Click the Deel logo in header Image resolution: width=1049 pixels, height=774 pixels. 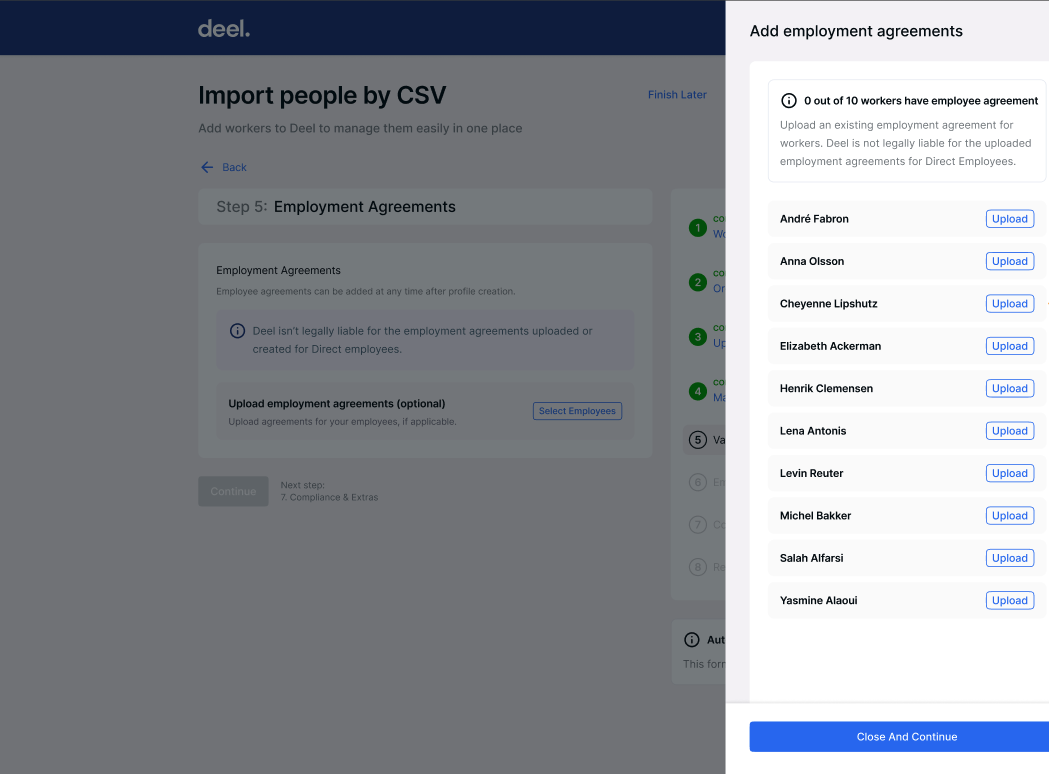pyautogui.click(x=224, y=29)
